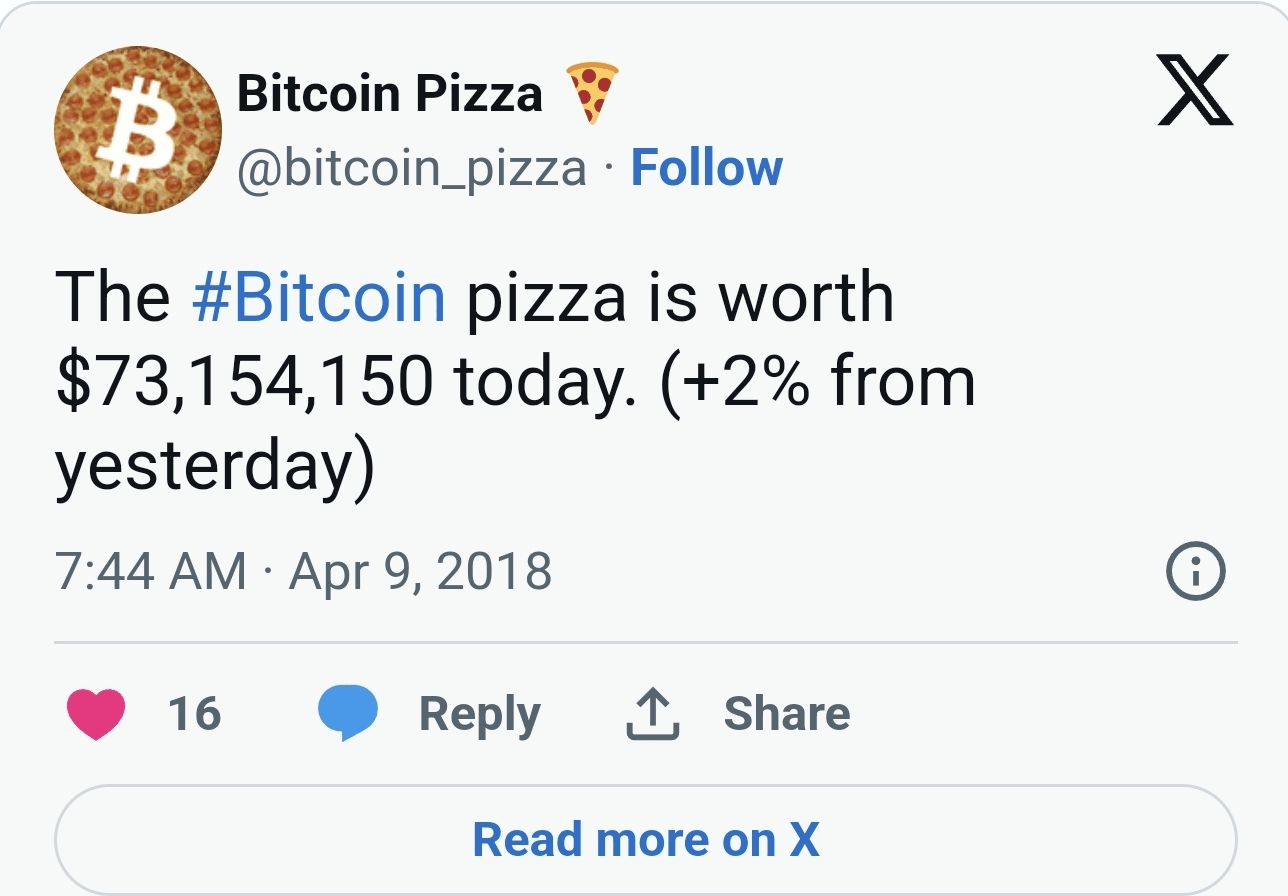The image size is (1288, 896).
Task: Click the X logo icon
Action: (x=1196, y=90)
